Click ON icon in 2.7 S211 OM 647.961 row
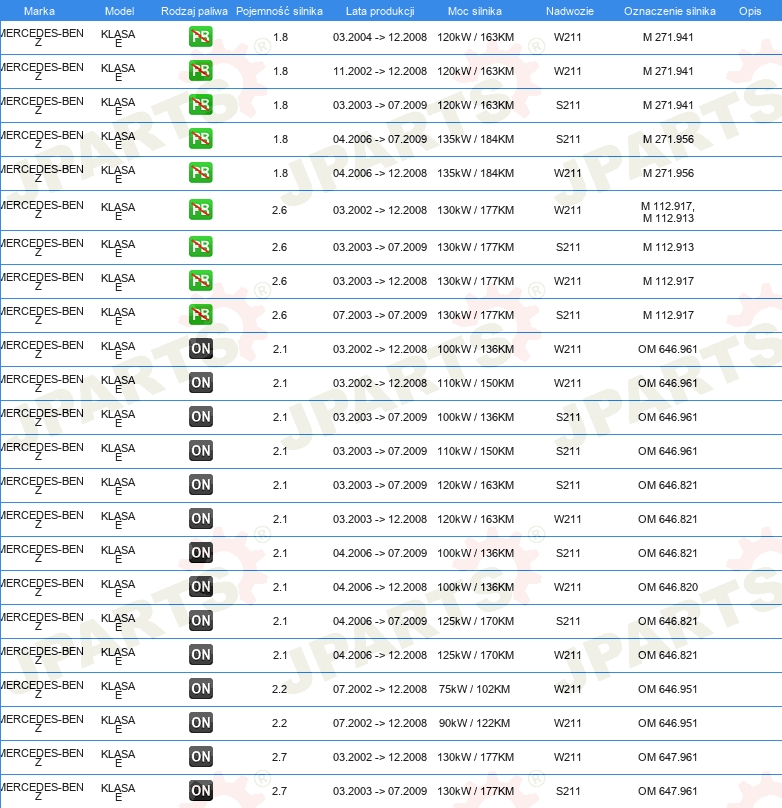The image size is (782, 808). point(200,791)
